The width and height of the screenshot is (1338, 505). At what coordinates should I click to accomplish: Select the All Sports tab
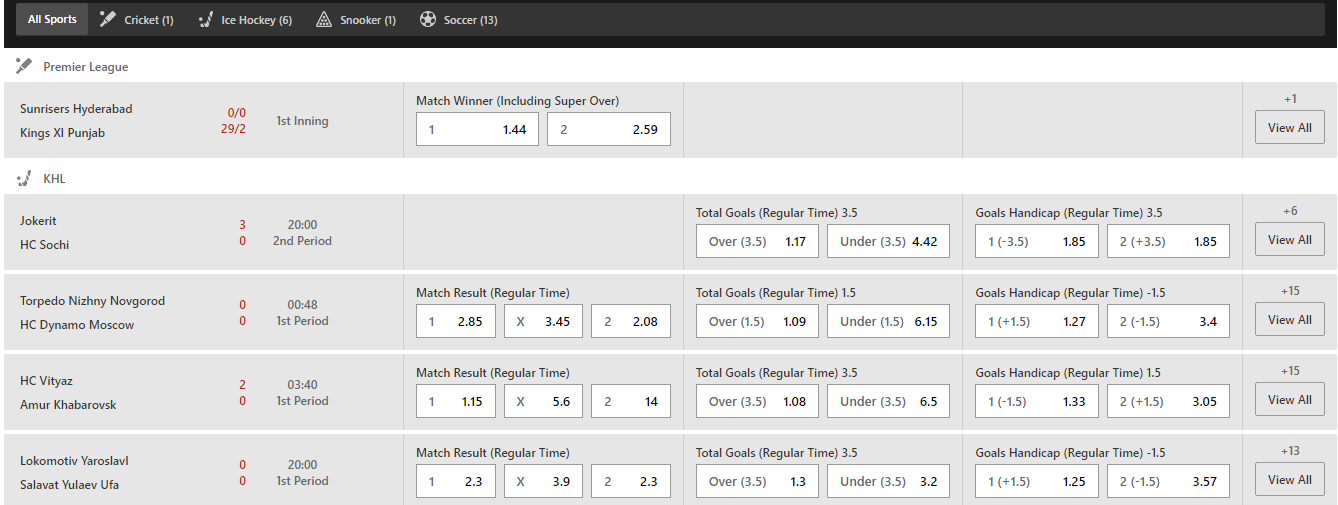[x=52, y=19]
